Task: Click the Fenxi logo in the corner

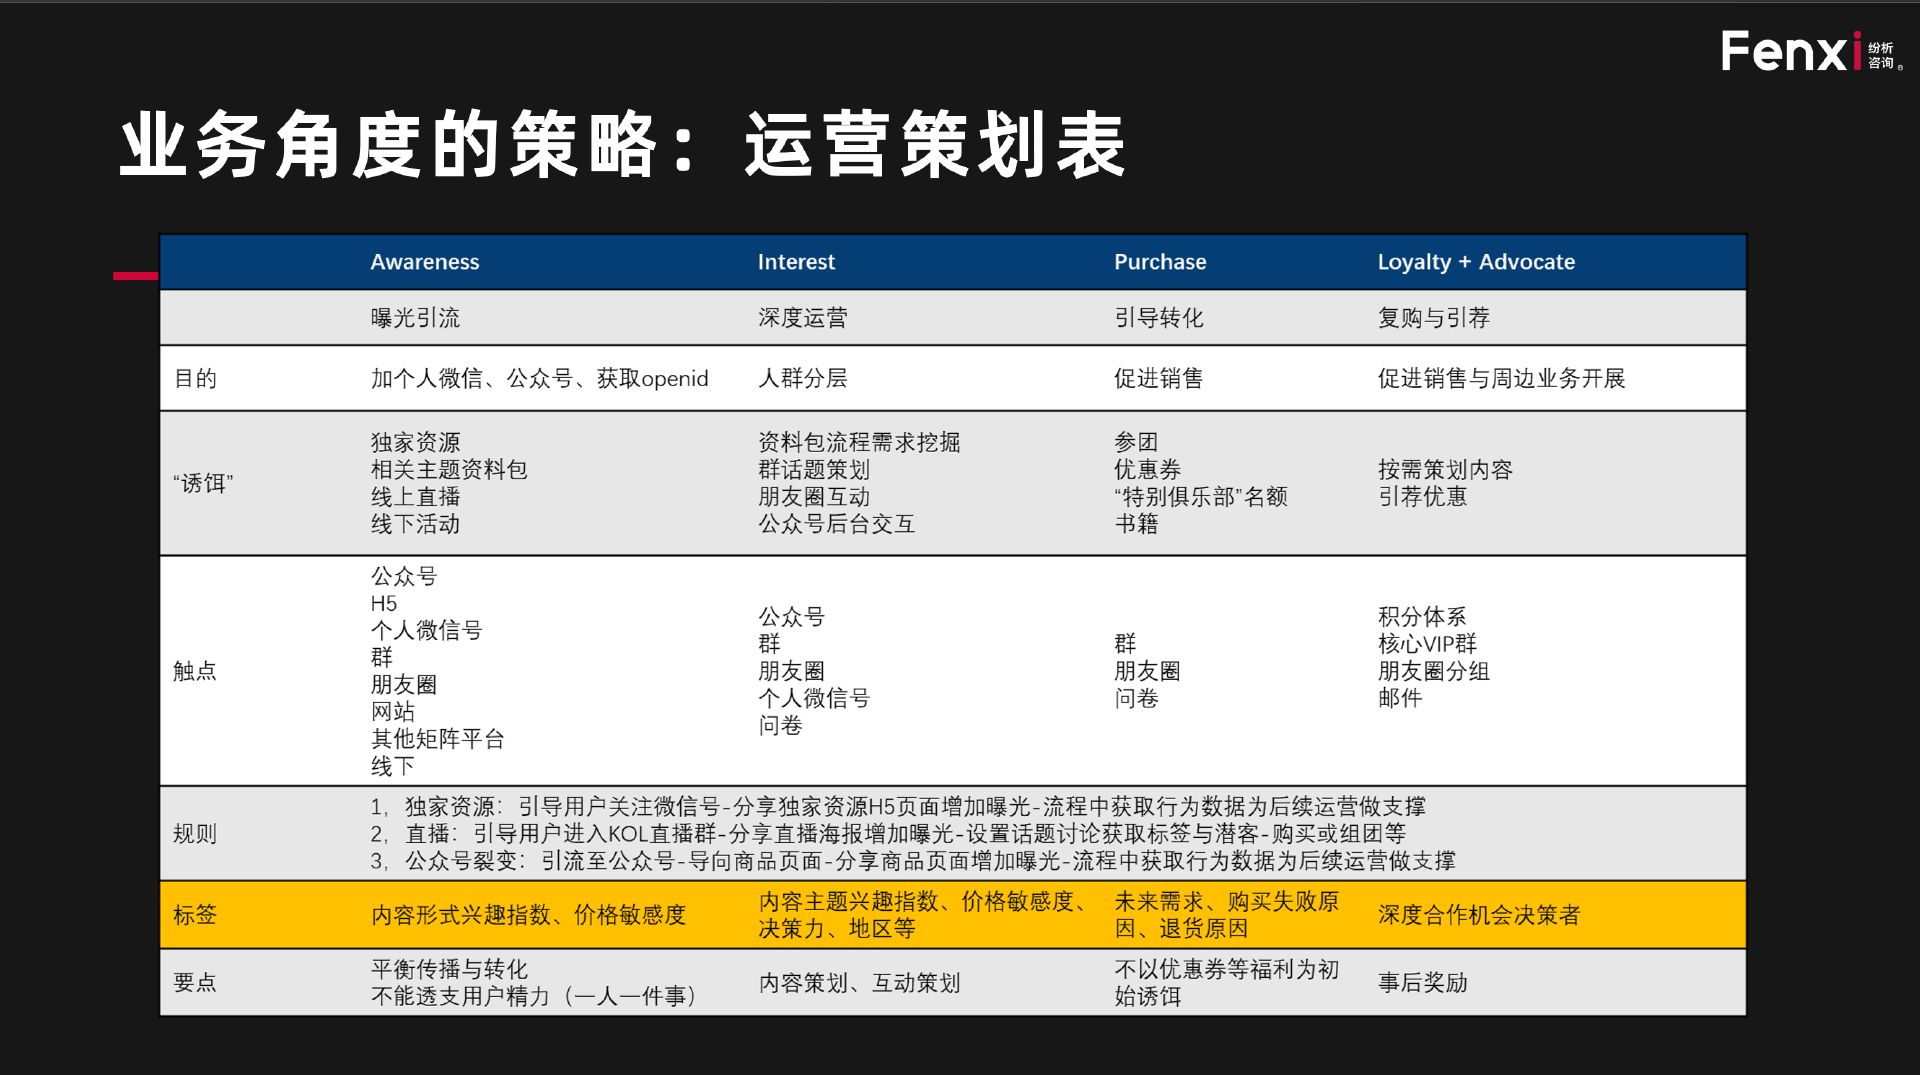Action: click(x=1808, y=52)
